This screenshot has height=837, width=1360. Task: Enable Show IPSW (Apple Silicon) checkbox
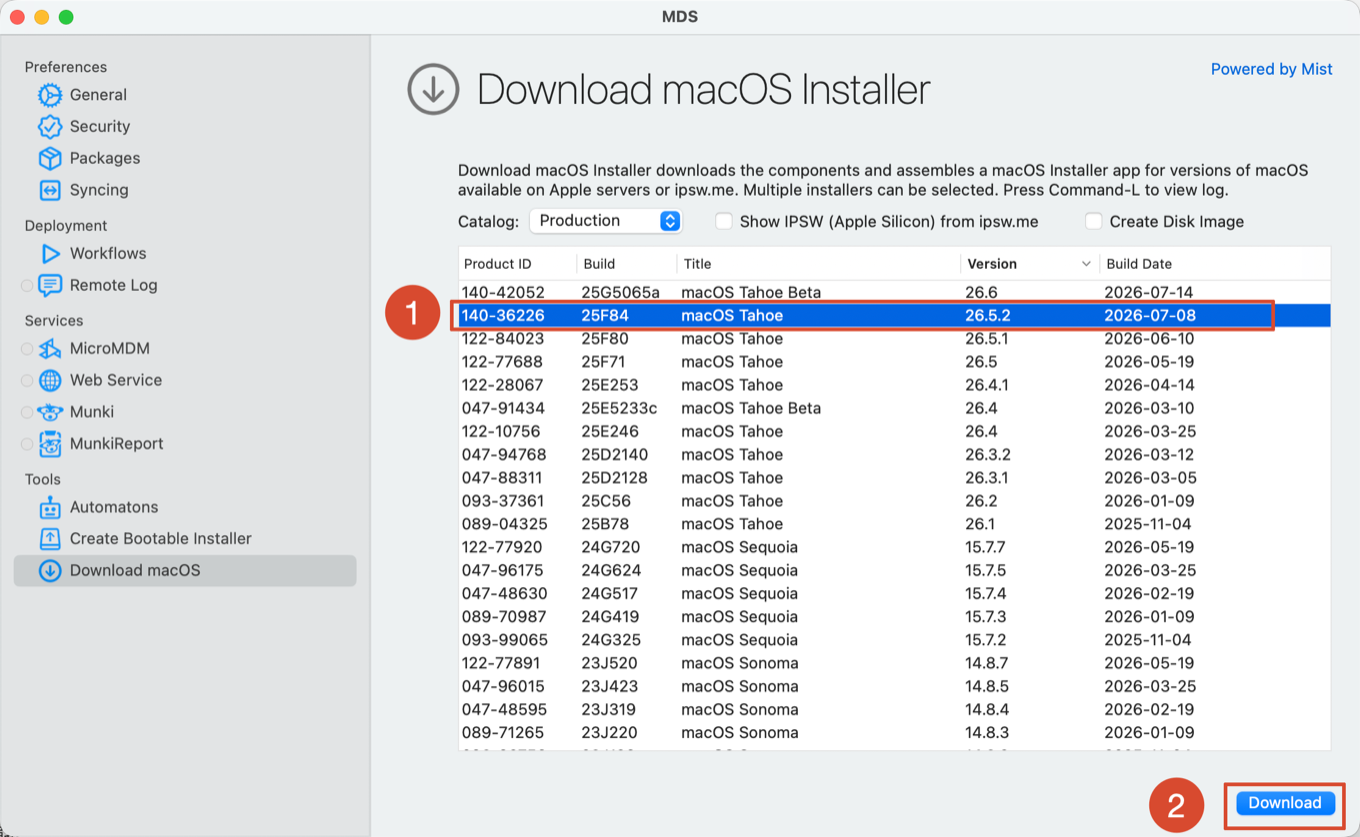(x=724, y=221)
